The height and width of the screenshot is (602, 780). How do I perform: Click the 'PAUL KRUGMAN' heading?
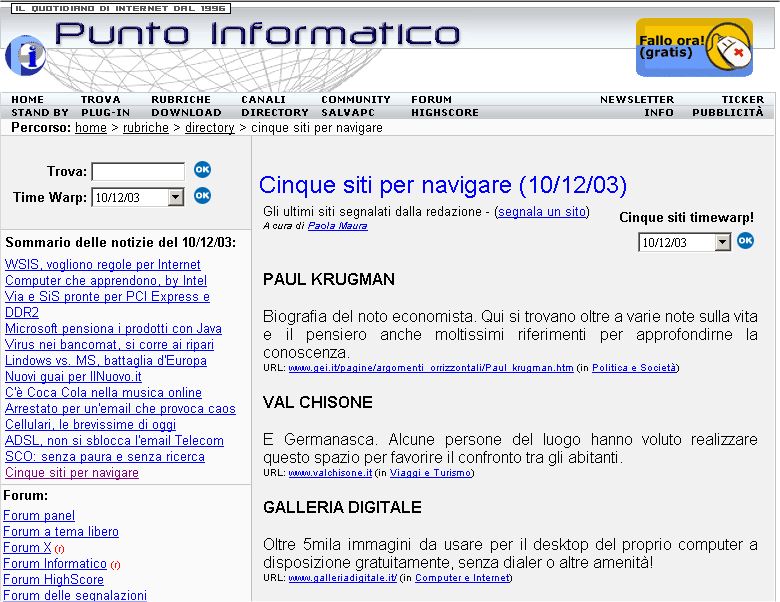pyautogui.click(x=329, y=279)
